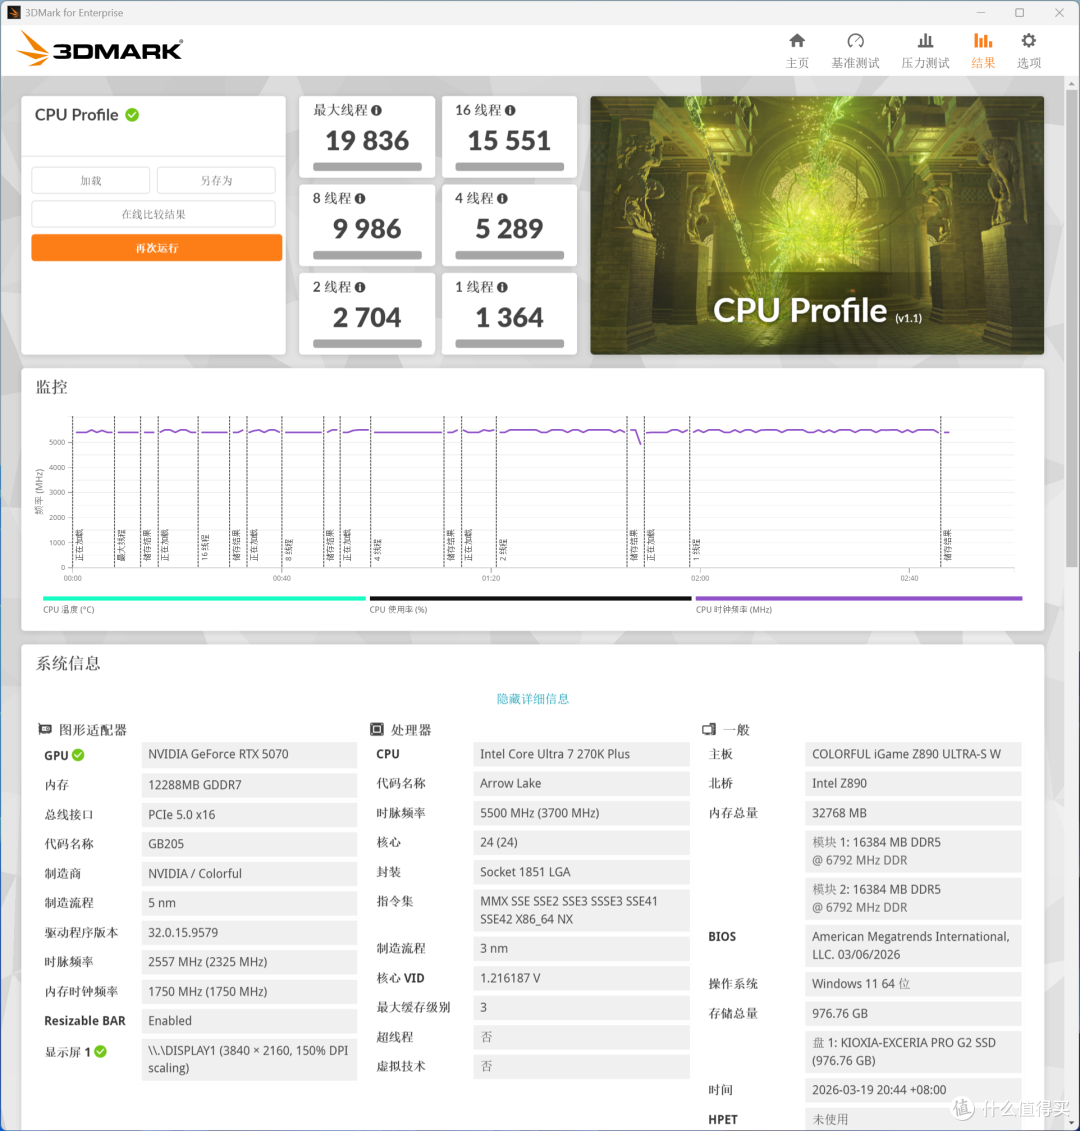Select the 结果 results chart icon
This screenshot has width=1080, height=1131.
pos(983,40)
